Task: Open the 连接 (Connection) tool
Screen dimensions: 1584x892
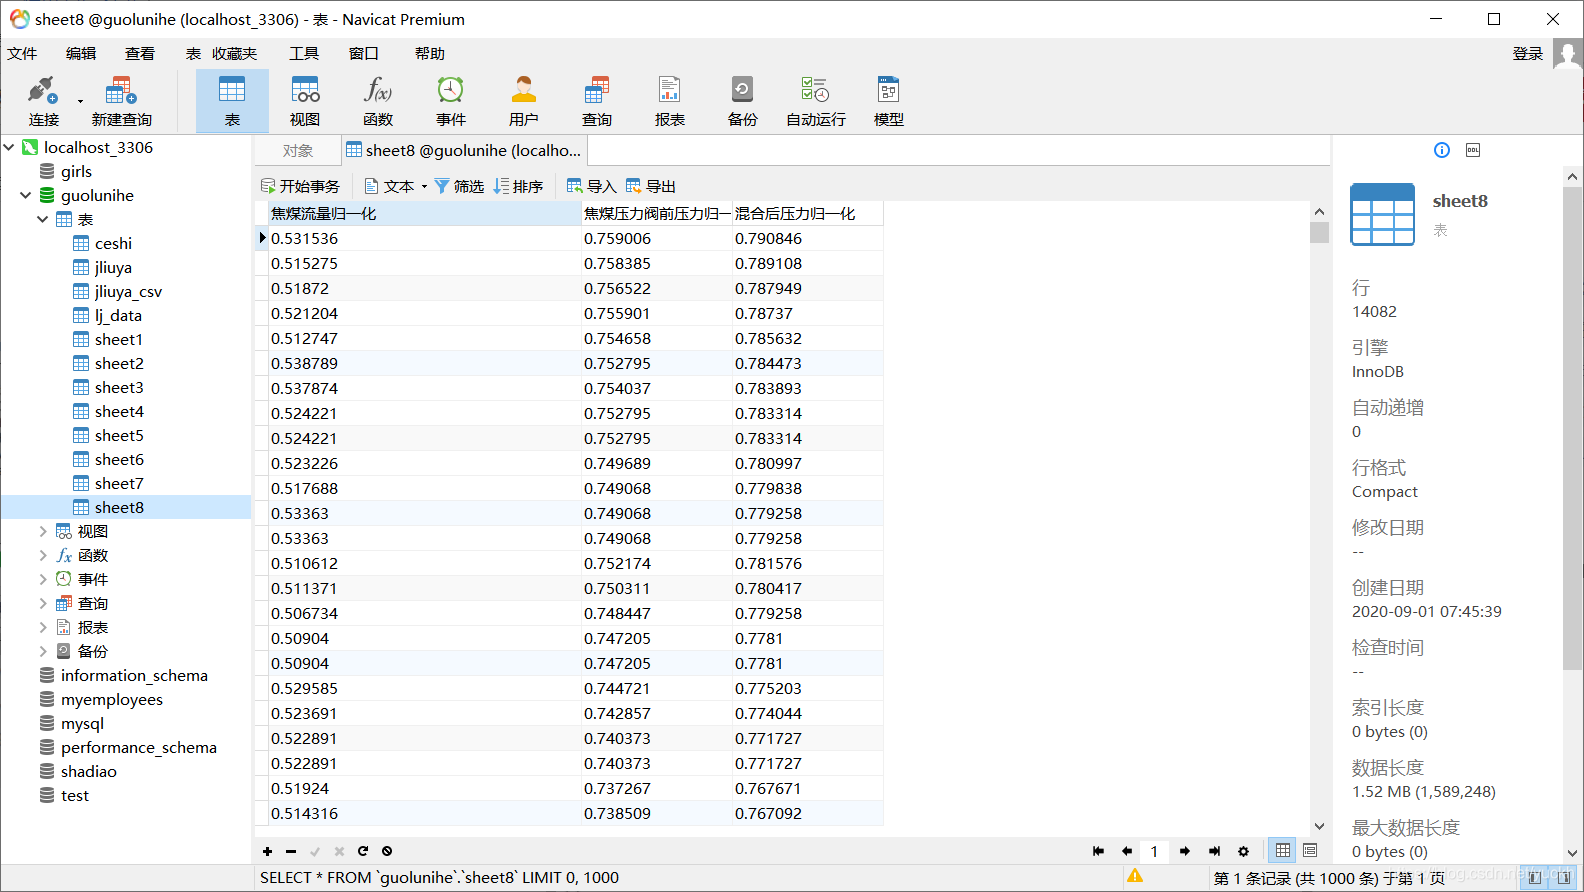Action: click(43, 102)
